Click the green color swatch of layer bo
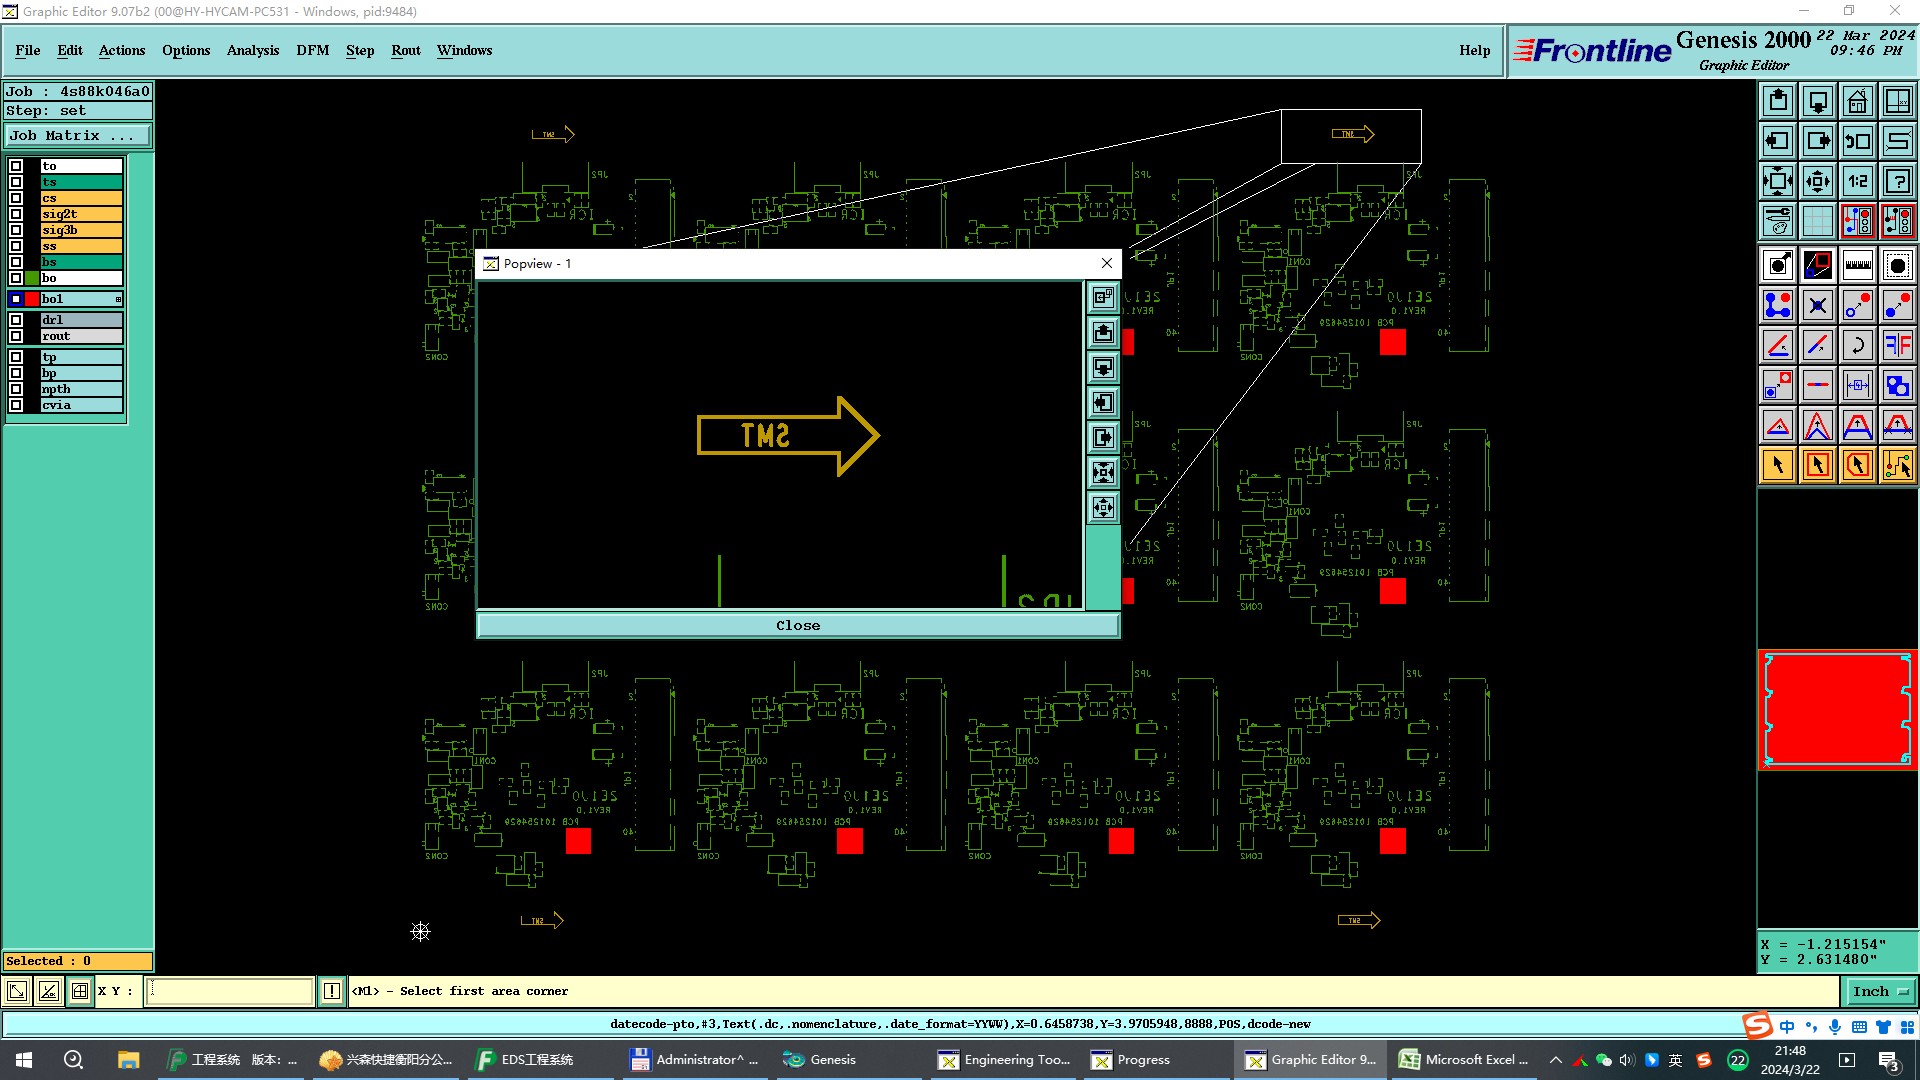Viewport: 1920px width, 1080px height. click(x=32, y=278)
